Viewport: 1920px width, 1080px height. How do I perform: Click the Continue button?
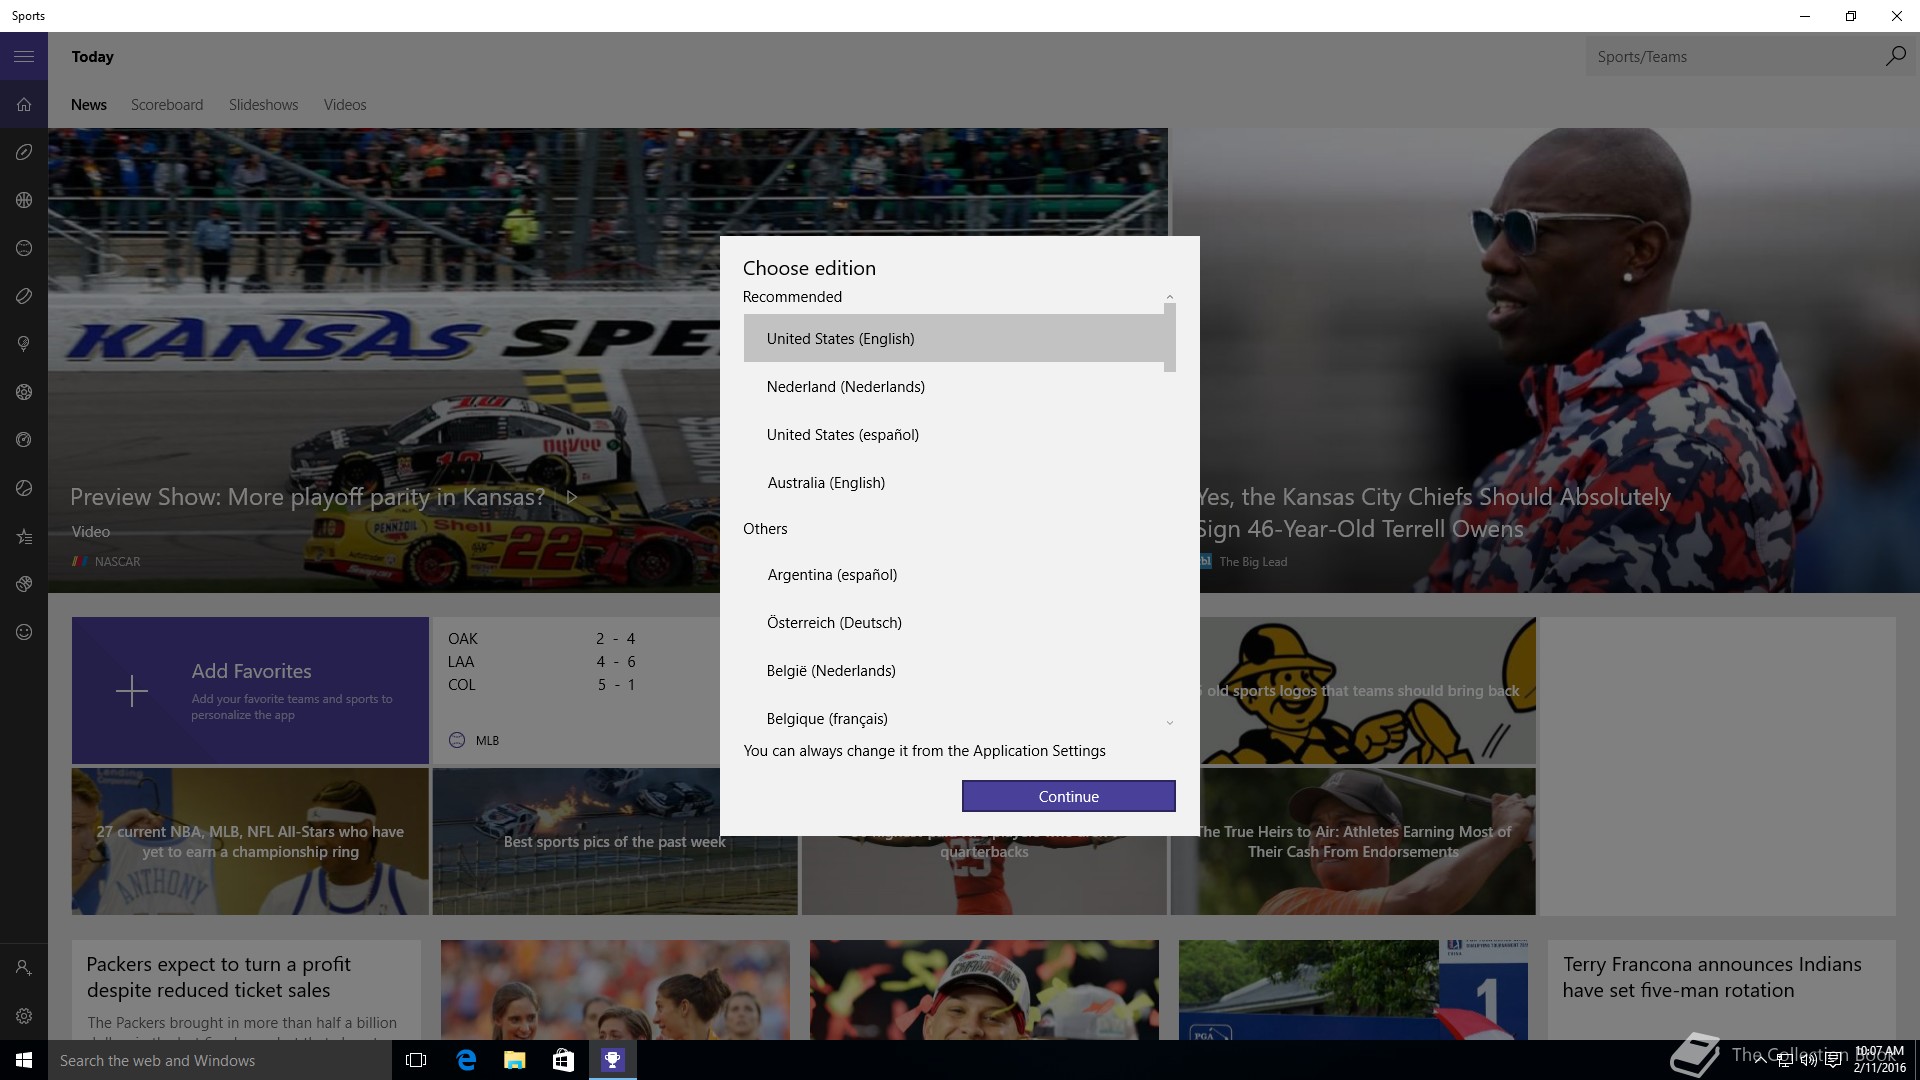click(1068, 796)
